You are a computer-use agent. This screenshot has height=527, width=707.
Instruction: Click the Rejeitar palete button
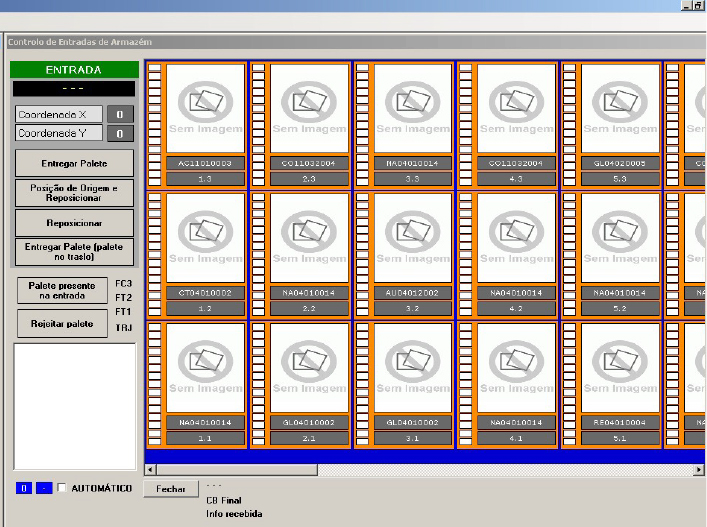pyautogui.click(x=62, y=324)
